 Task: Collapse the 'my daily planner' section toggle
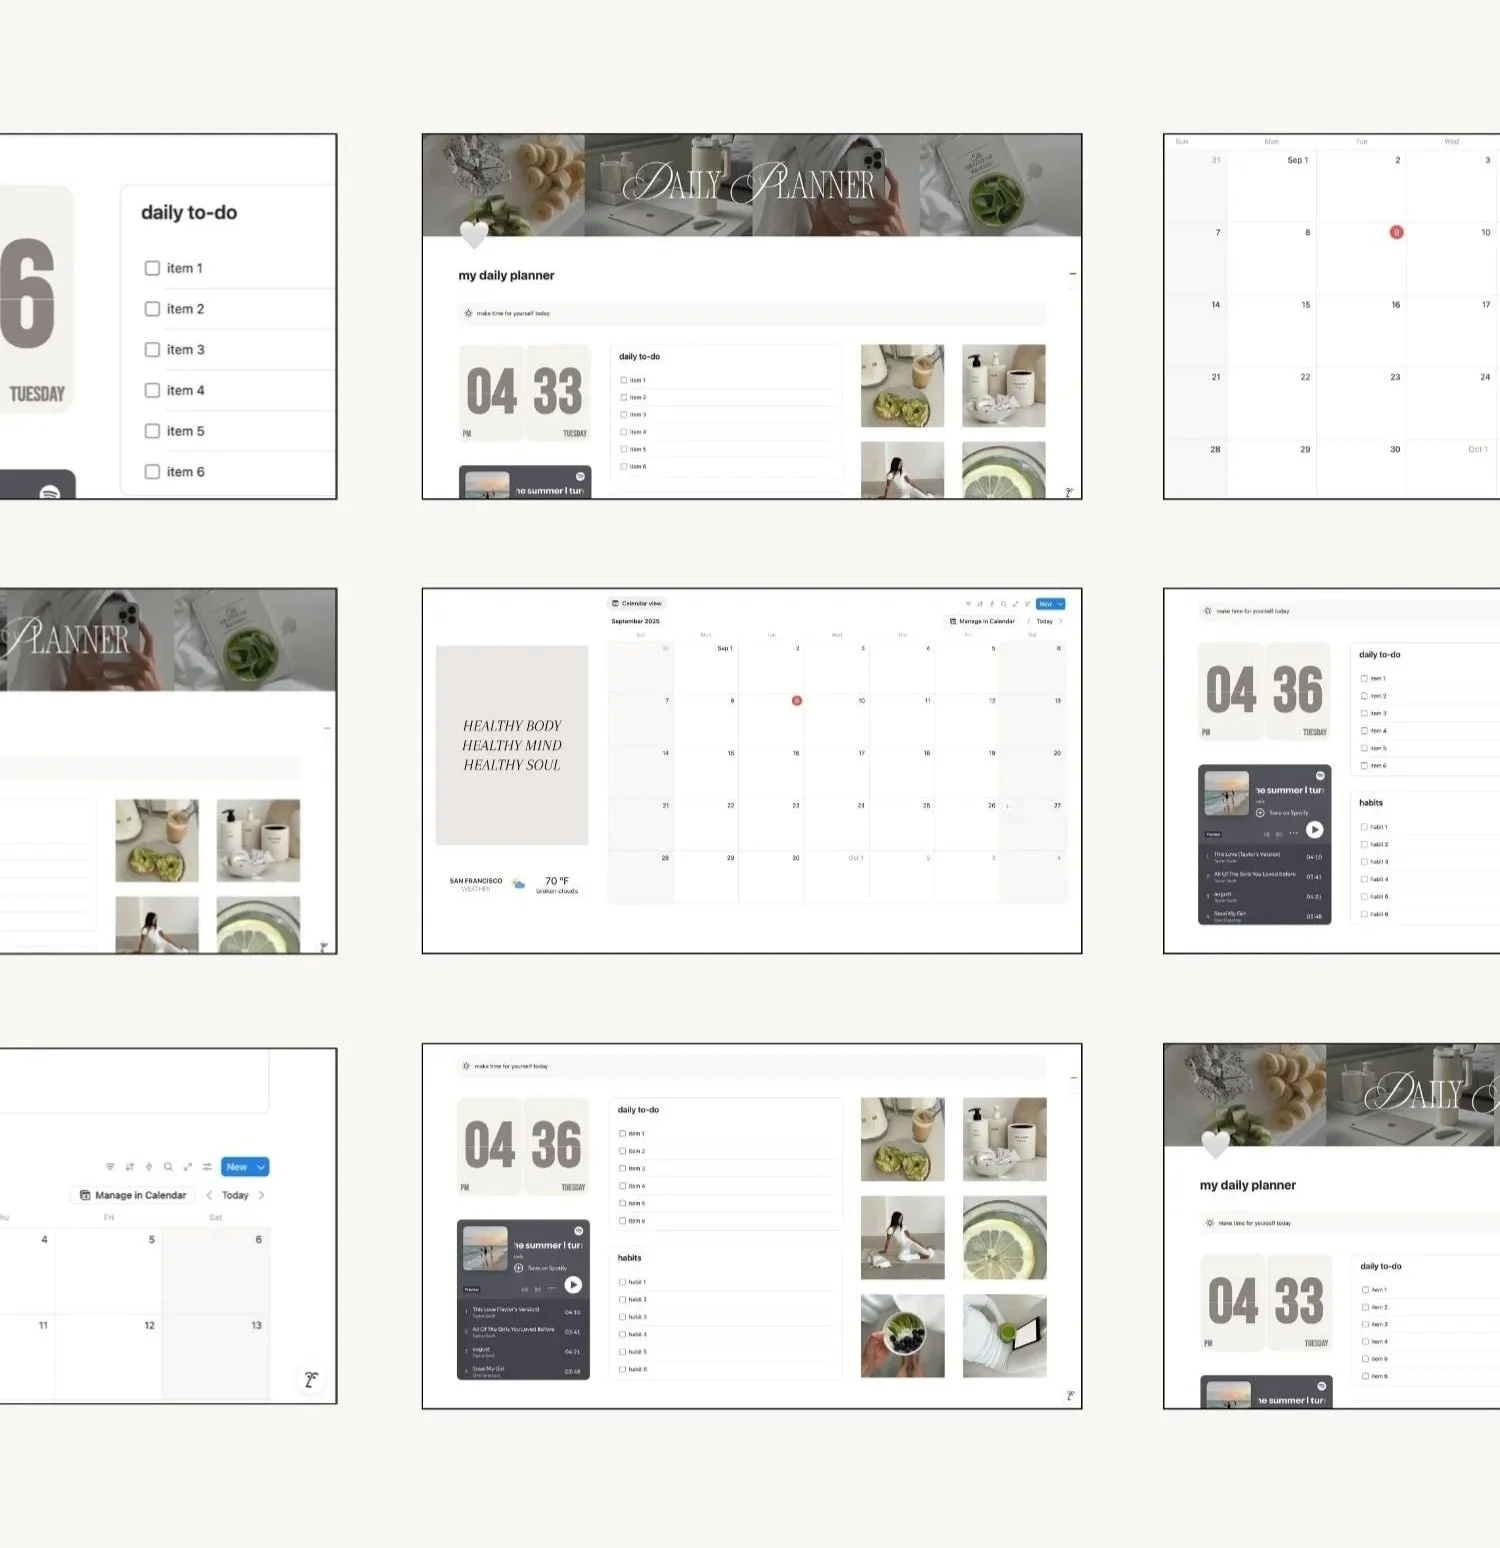(x=1072, y=274)
